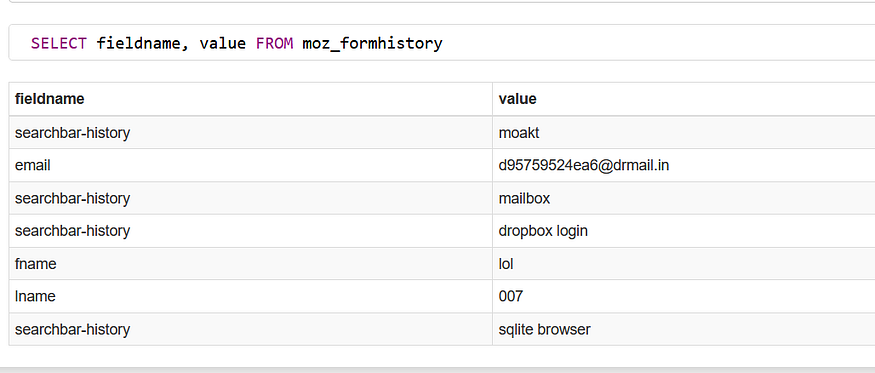Click searchbar-history cell beside mailbox
This screenshot has height=373, width=875.
point(251,198)
